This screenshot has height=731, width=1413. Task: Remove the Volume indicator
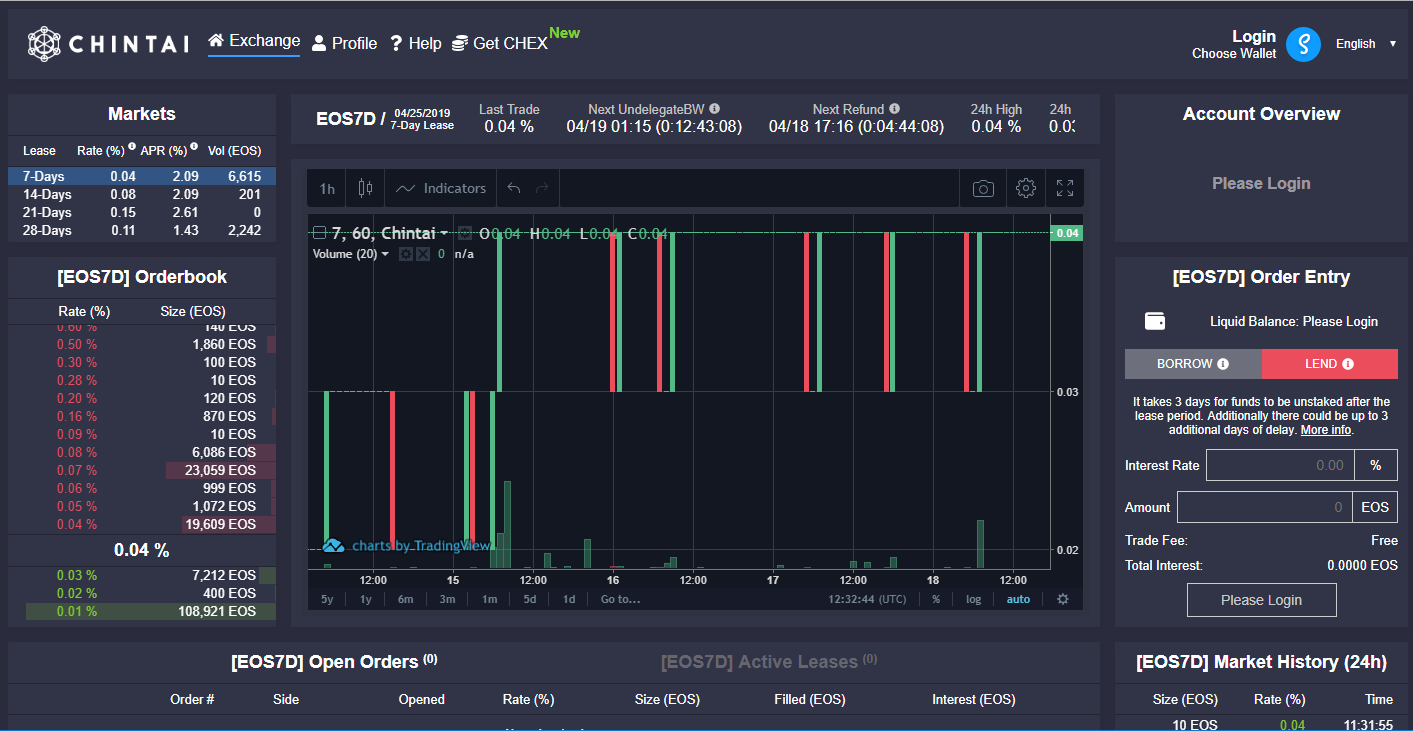(x=422, y=254)
